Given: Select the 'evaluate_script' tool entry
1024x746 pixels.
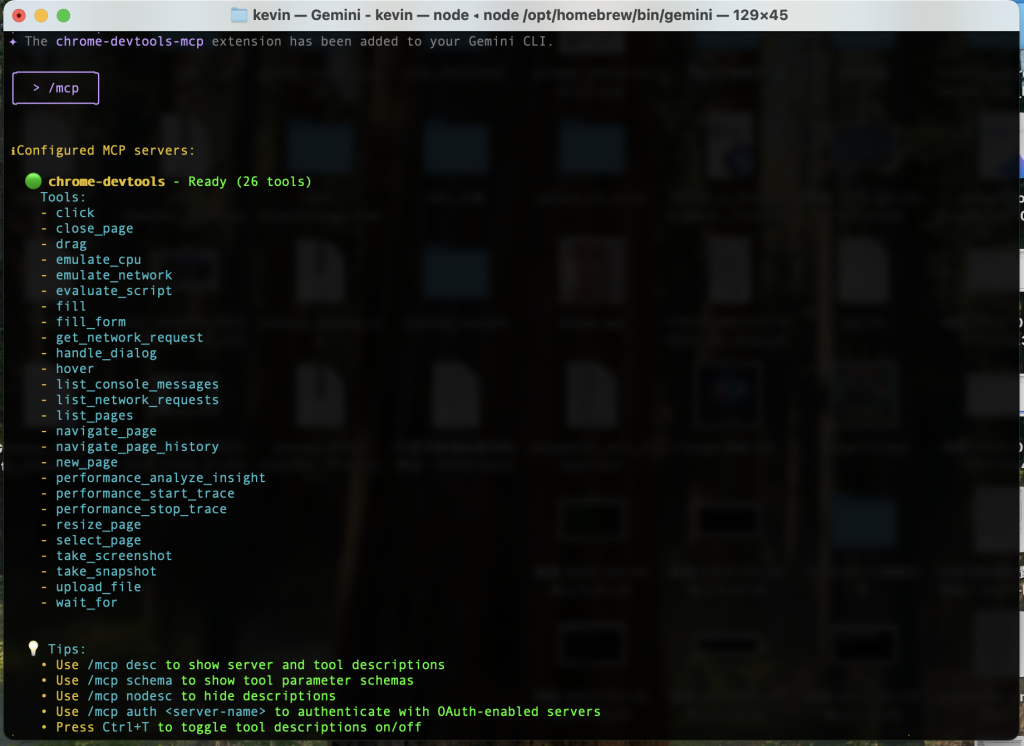Looking at the screenshot, I should pyautogui.click(x=114, y=291).
